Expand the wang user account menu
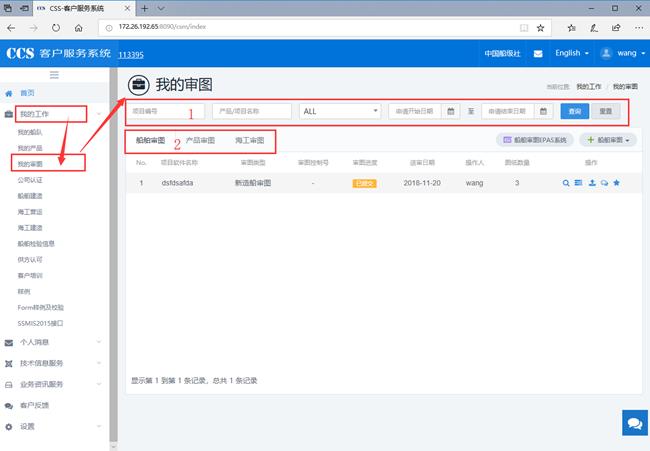This screenshot has width=650, height=451. (x=620, y=53)
